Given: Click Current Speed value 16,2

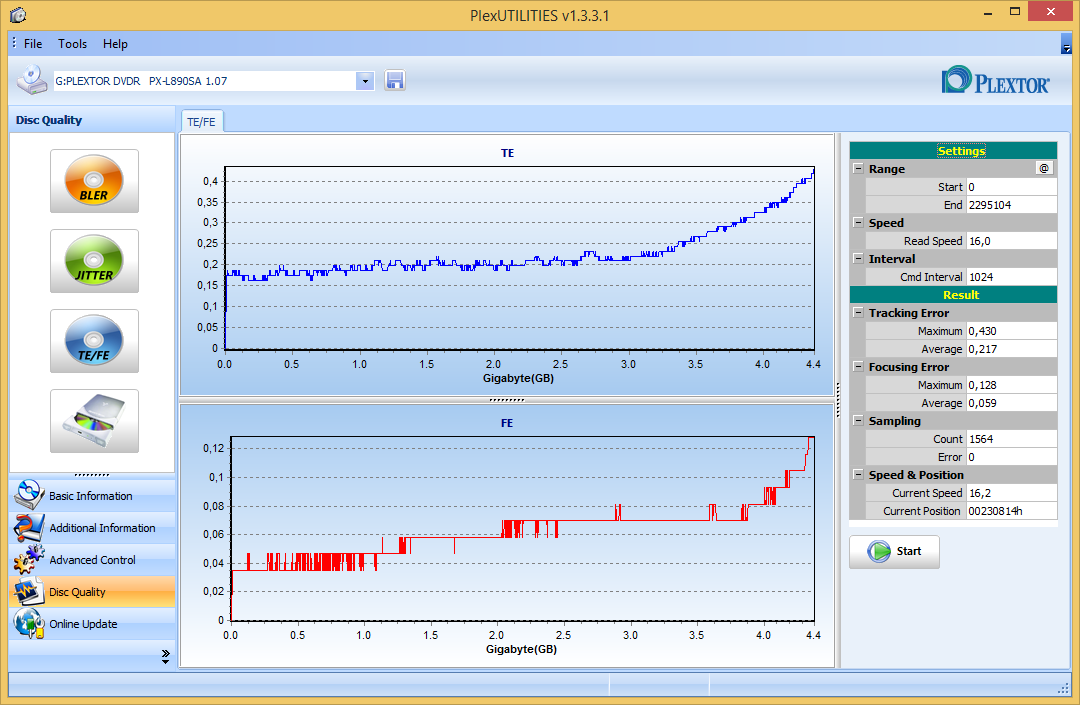Looking at the screenshot, I should point(1011,493).
